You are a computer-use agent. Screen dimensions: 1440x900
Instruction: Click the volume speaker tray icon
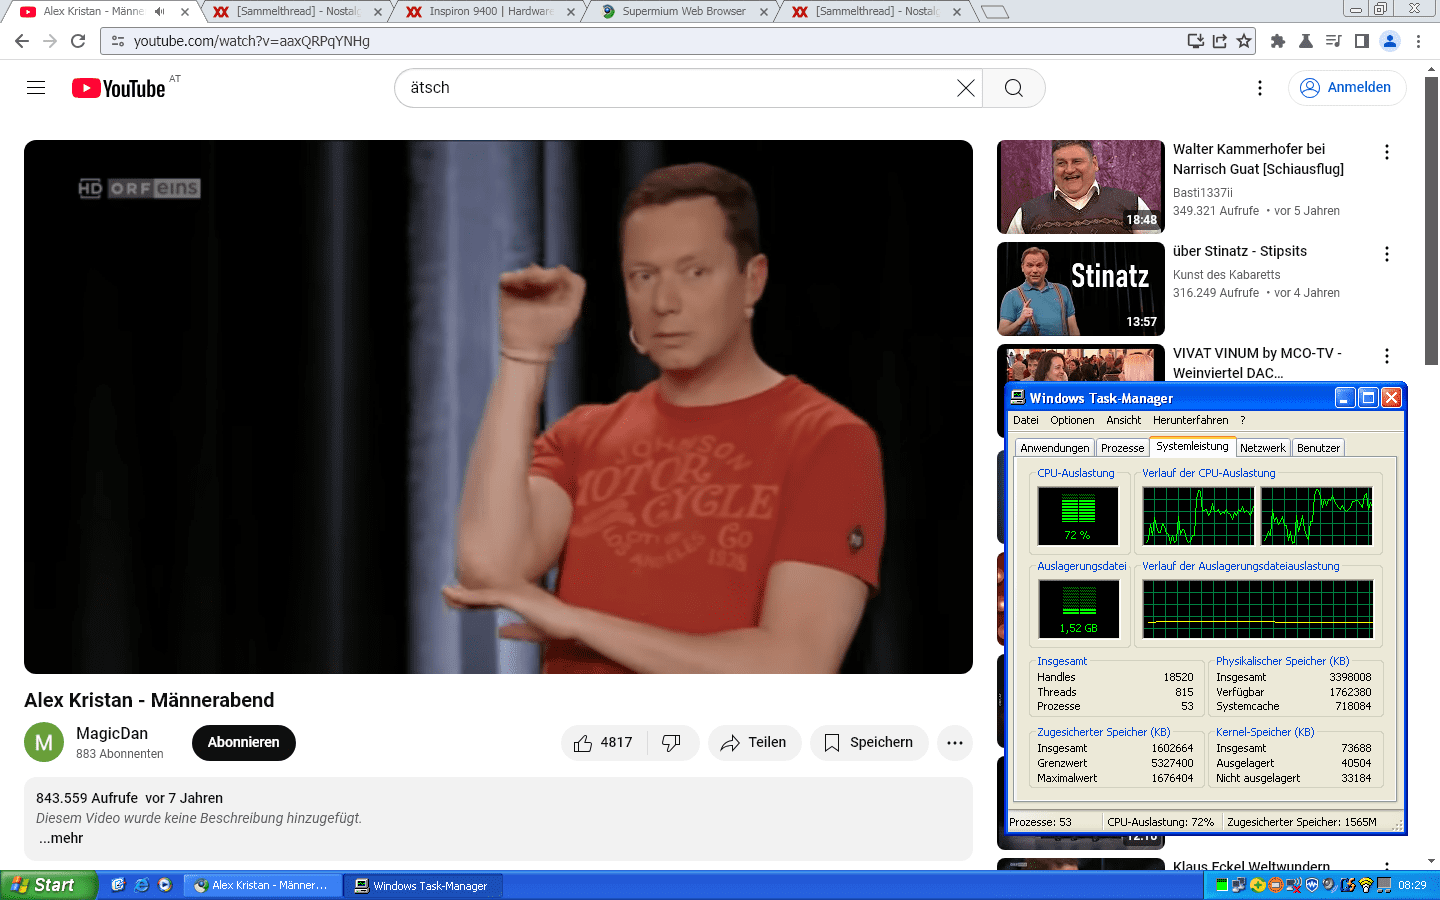pyautogui.click(x=1329, y=885)
